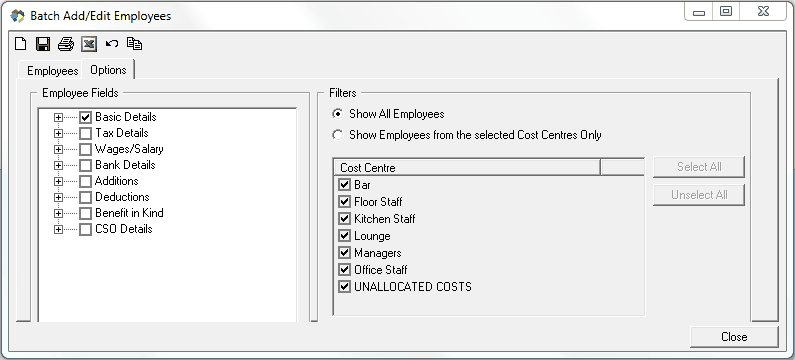Click the New blank page toolbar icon
The image size is (795, 360).
click(20, 44)
